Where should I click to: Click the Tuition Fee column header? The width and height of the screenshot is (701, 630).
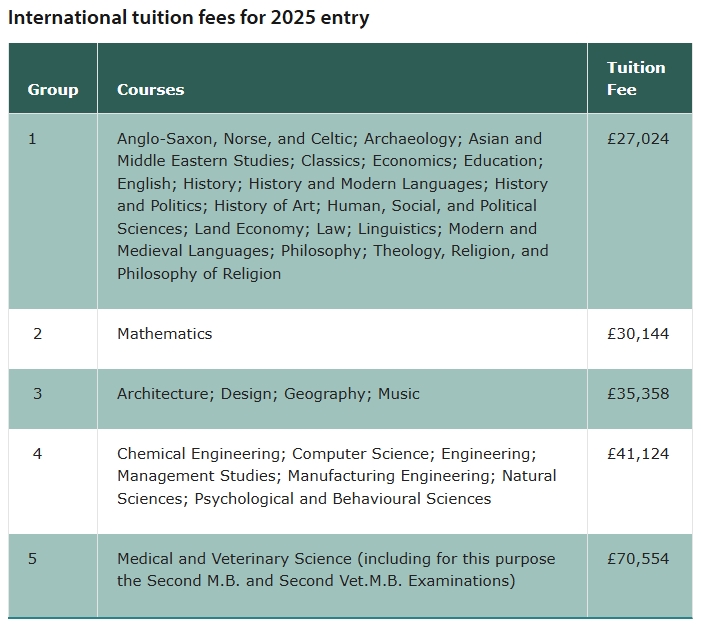coord(635,78)
